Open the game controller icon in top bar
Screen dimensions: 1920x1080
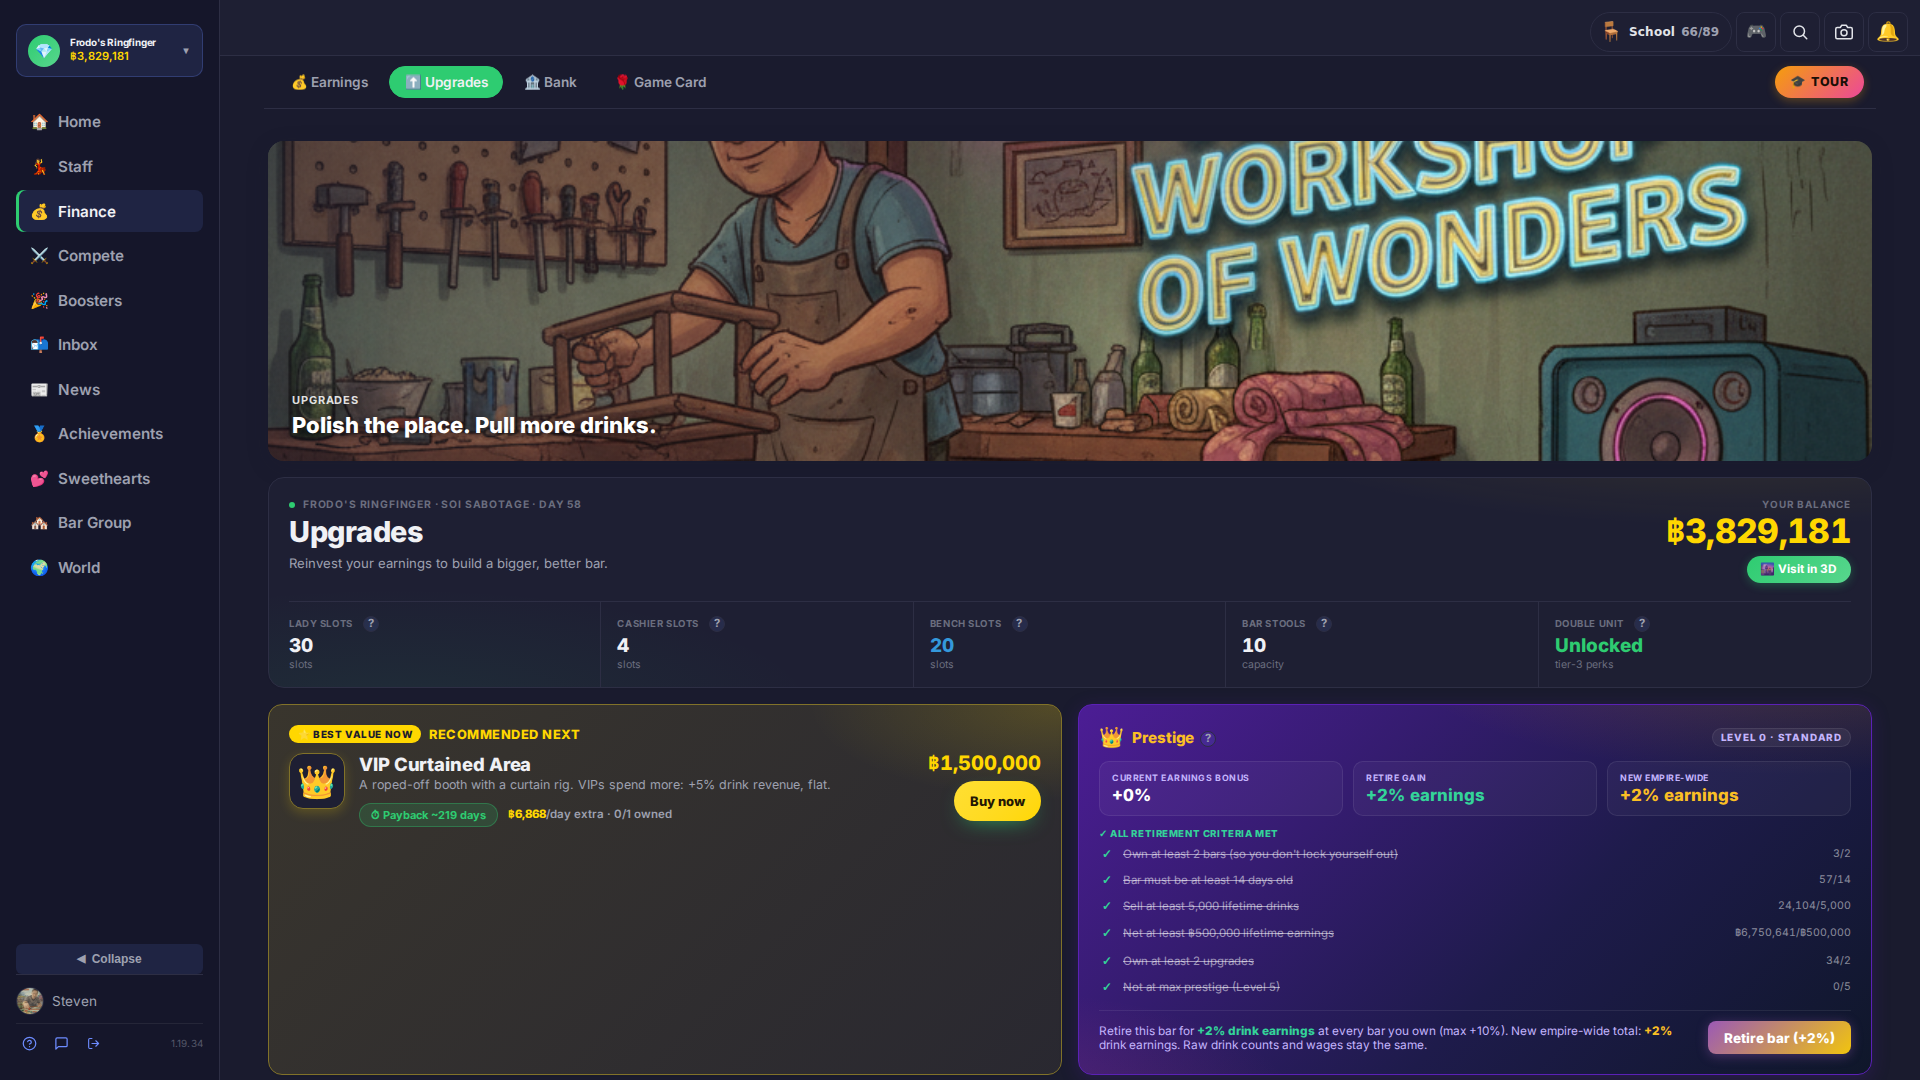pos(1756,32)
